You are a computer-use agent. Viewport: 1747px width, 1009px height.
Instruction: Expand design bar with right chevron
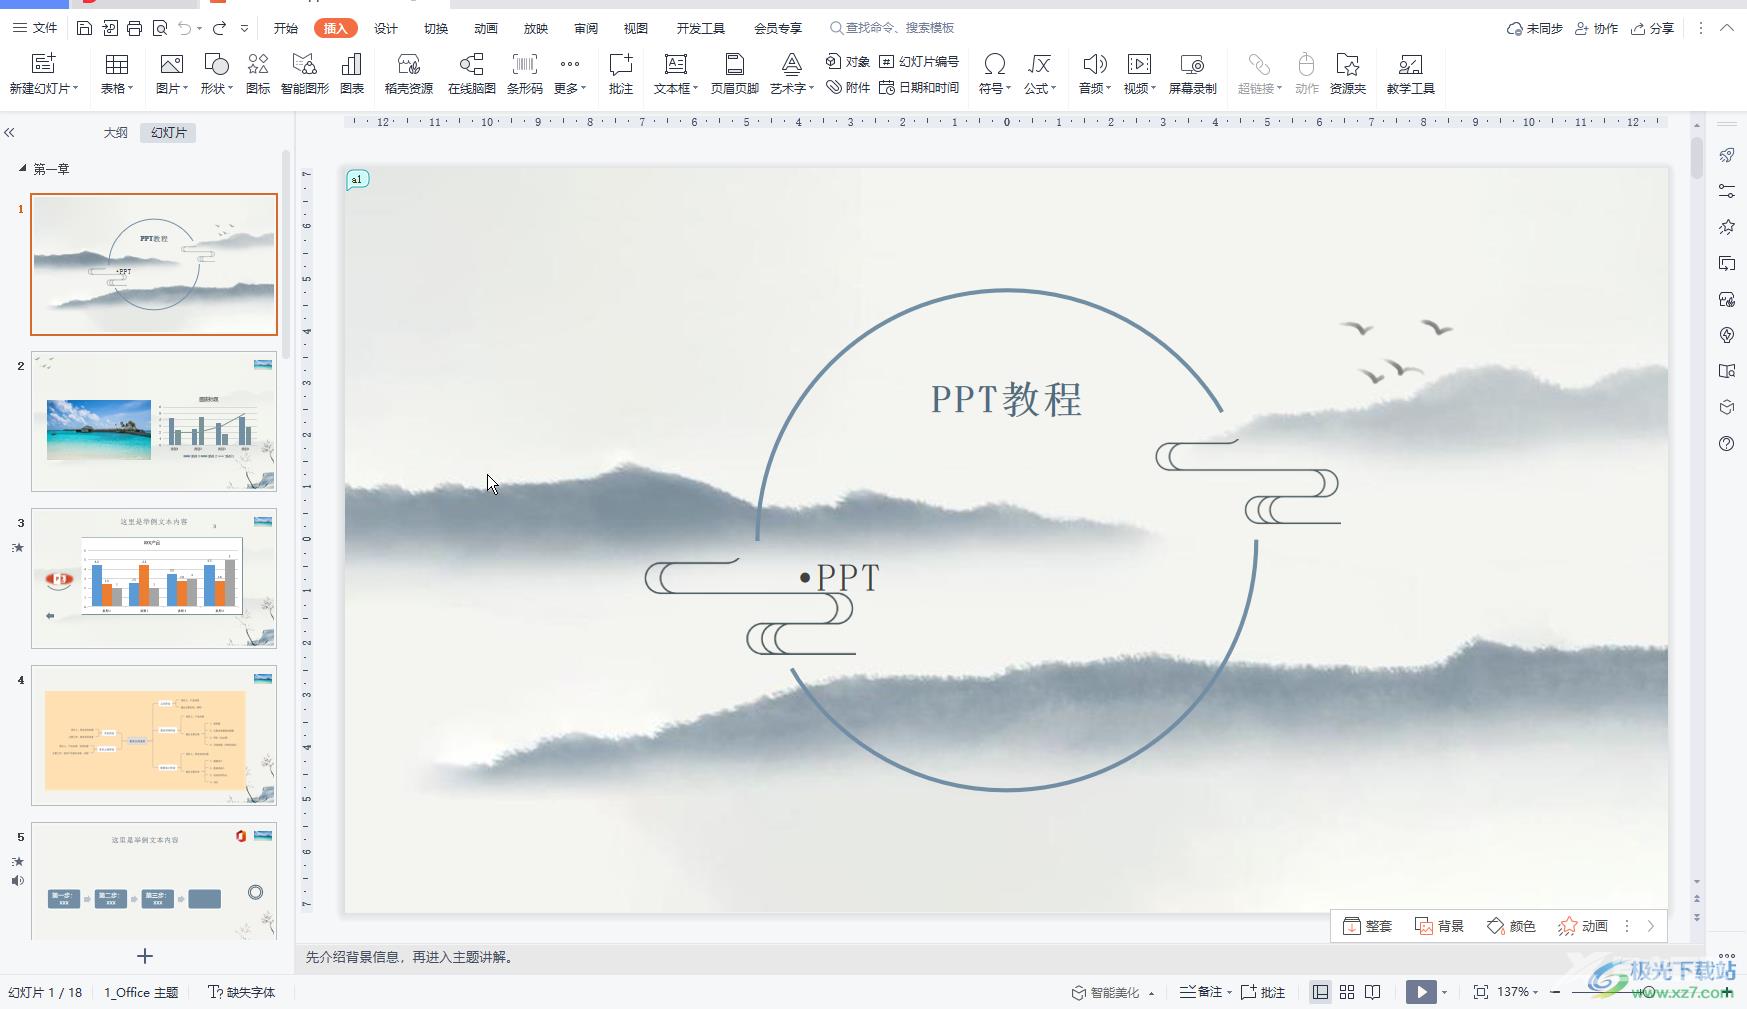[x=1651, y=926]
